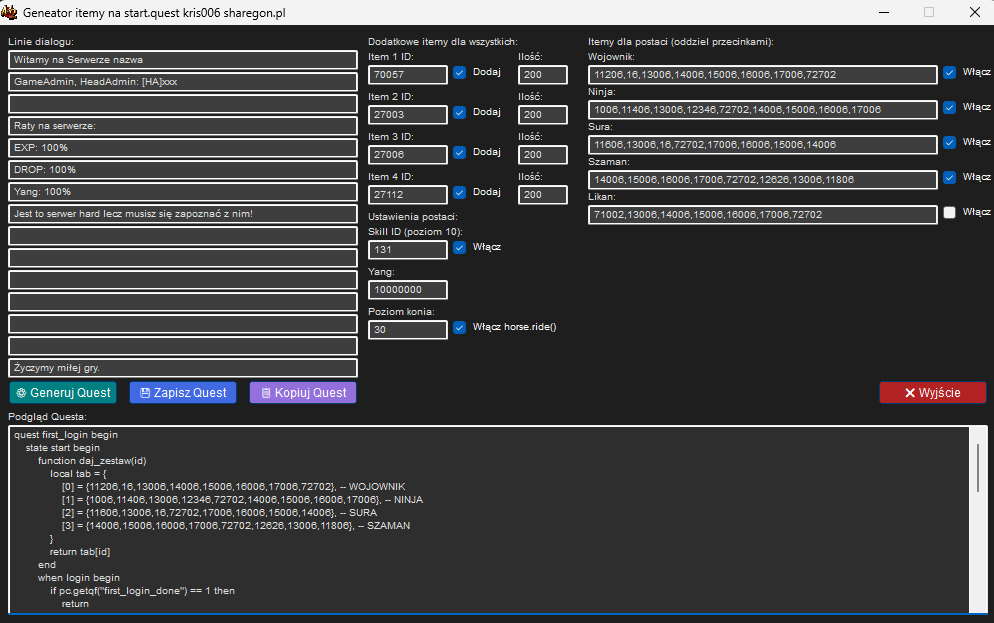994x623 pixels.
Task: Focus the Item 2 ID field
Action: [408, 115]
